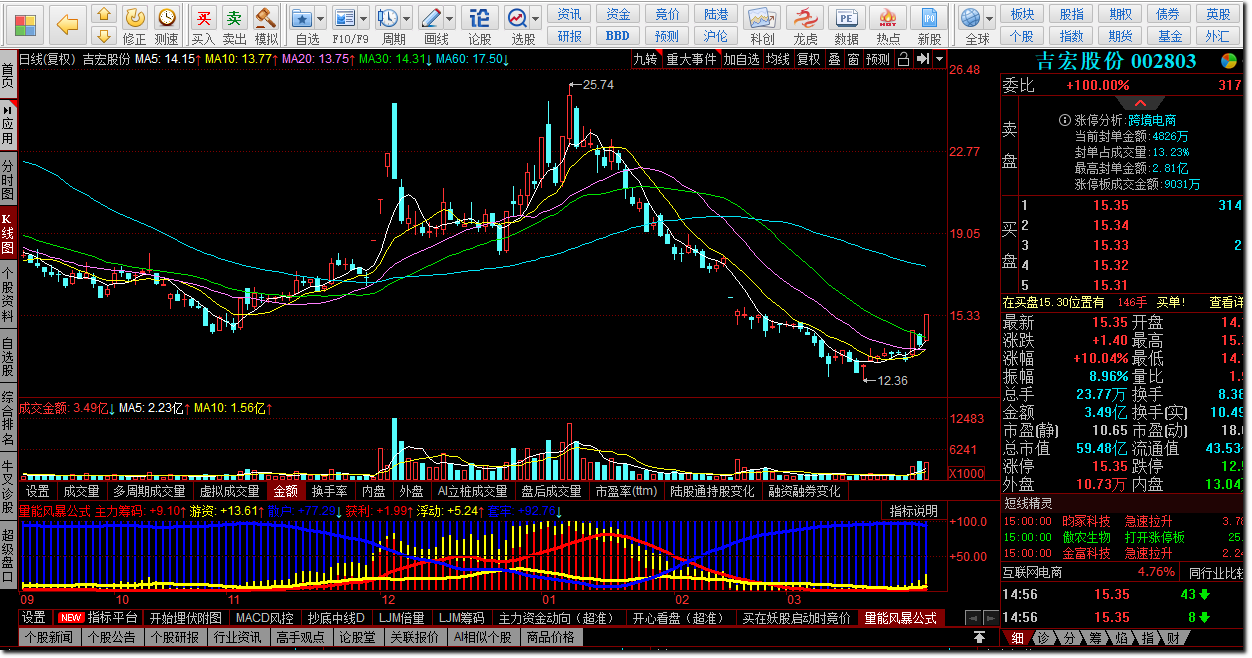
Task: Toggle 复权 price adjustment
Action: [808, 59]
